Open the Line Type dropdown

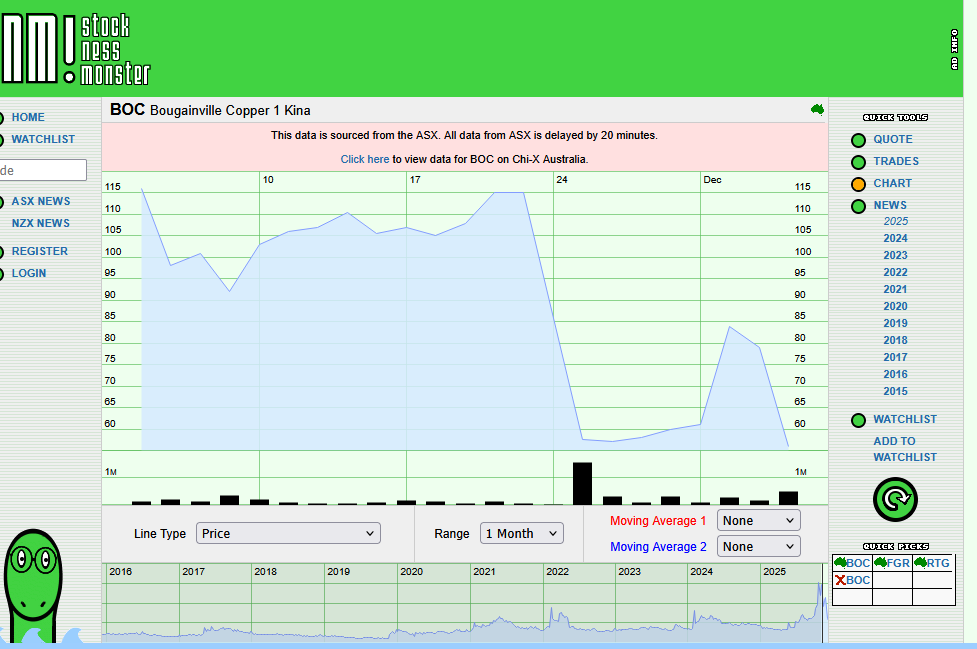pyautogui.click(x=288, y=533)
